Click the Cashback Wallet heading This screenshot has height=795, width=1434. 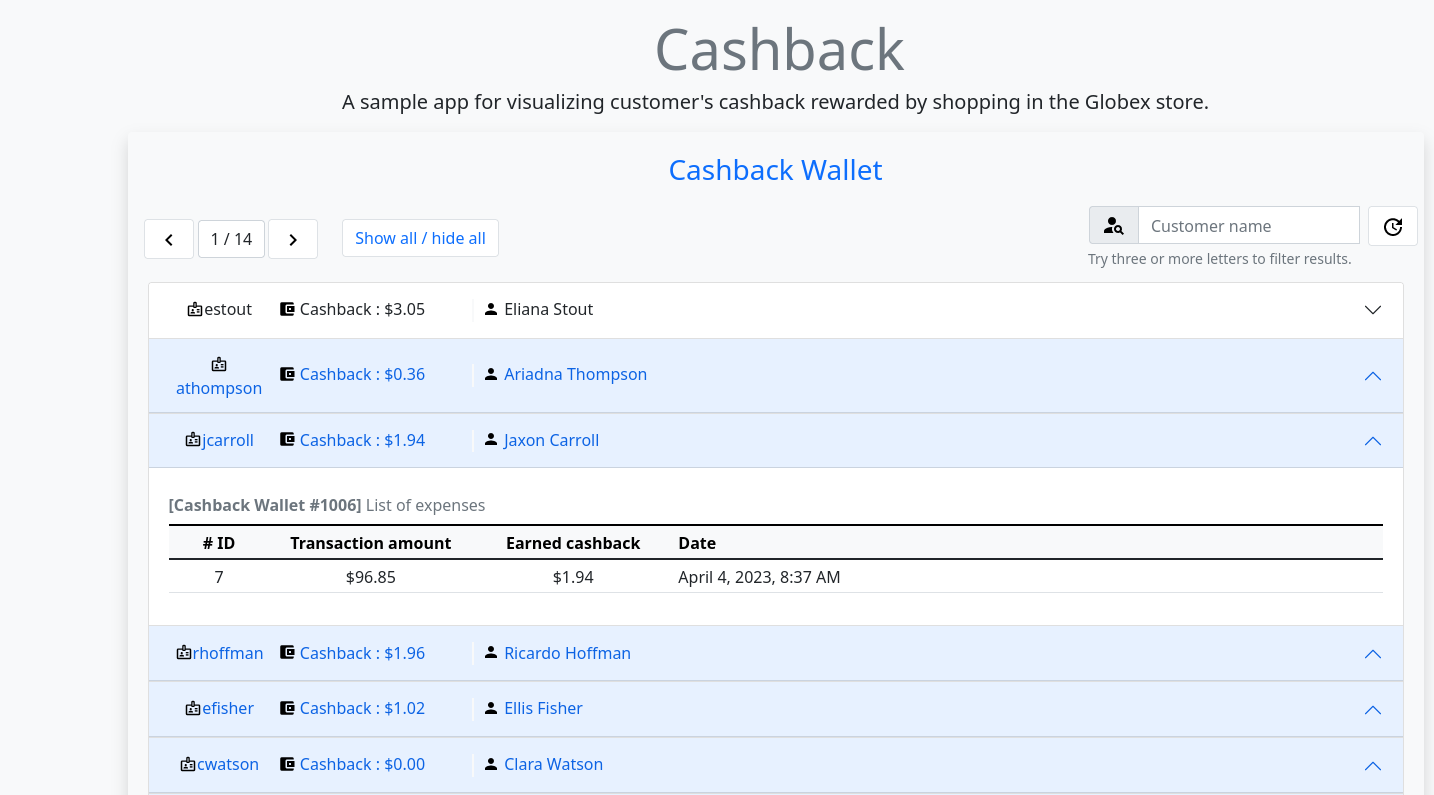[x=775, y=170]
